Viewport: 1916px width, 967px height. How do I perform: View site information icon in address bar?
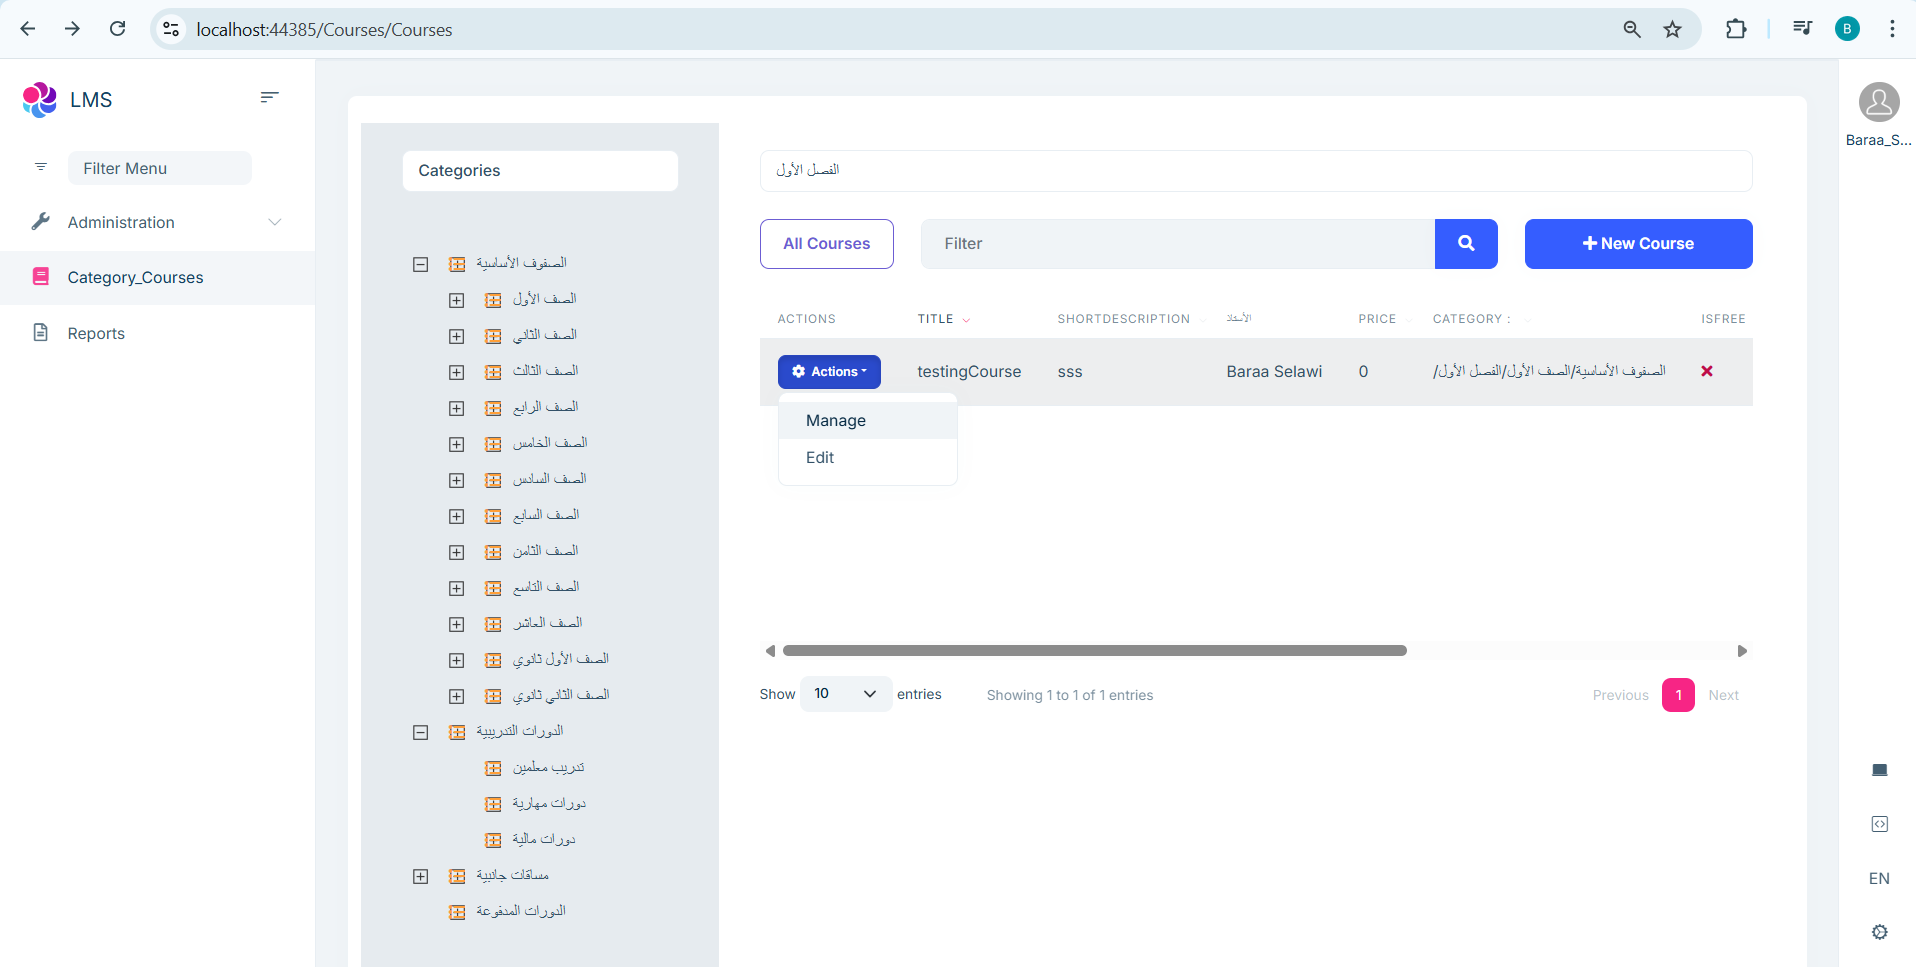coord(172,29)
